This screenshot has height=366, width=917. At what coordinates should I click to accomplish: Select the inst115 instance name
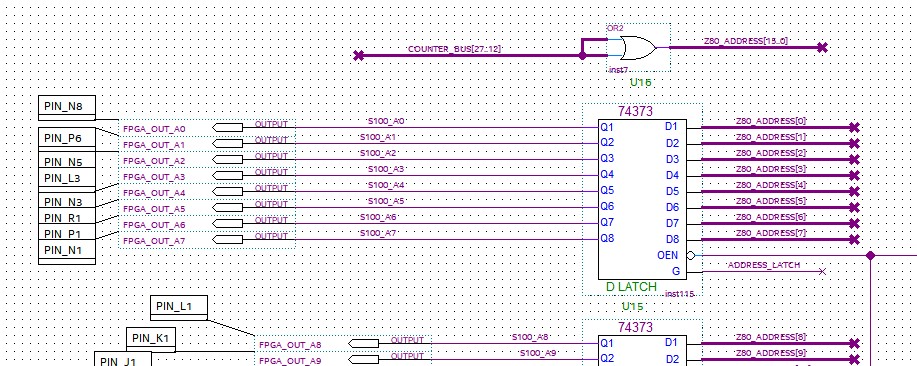coord(680,294)
